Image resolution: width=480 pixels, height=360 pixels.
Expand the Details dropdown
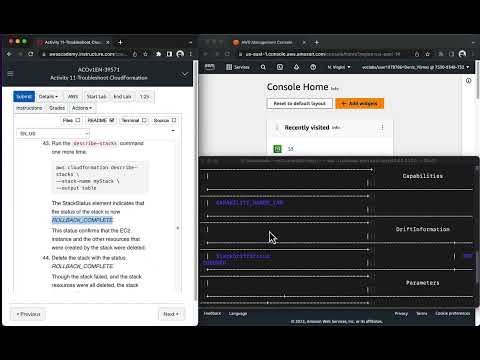(48, 96)
